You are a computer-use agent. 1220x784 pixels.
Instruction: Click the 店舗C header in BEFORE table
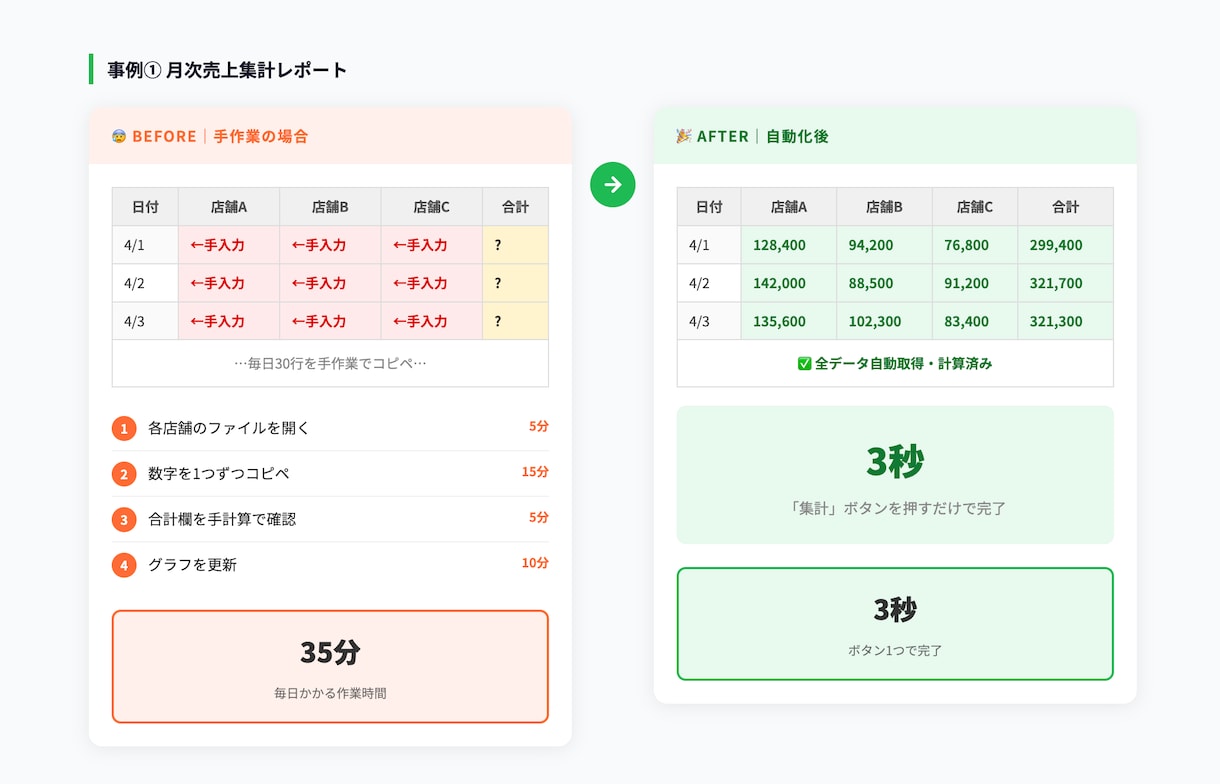pos(432,207)
